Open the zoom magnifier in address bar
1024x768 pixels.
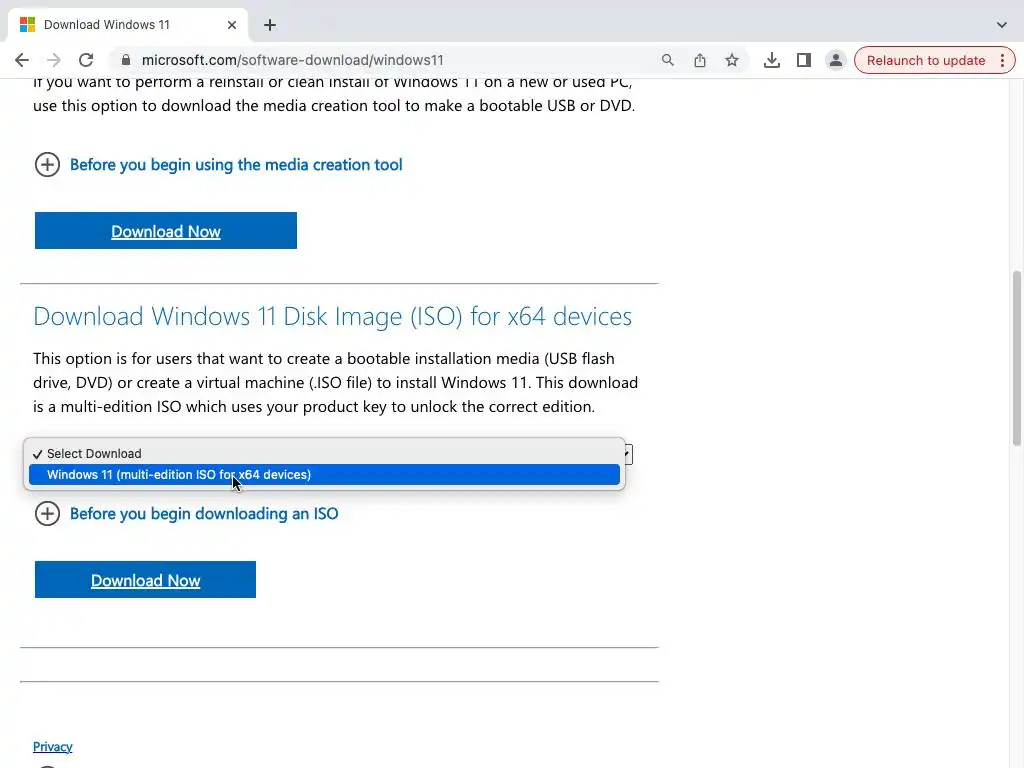pyautogui.click(x=667, y=60)
